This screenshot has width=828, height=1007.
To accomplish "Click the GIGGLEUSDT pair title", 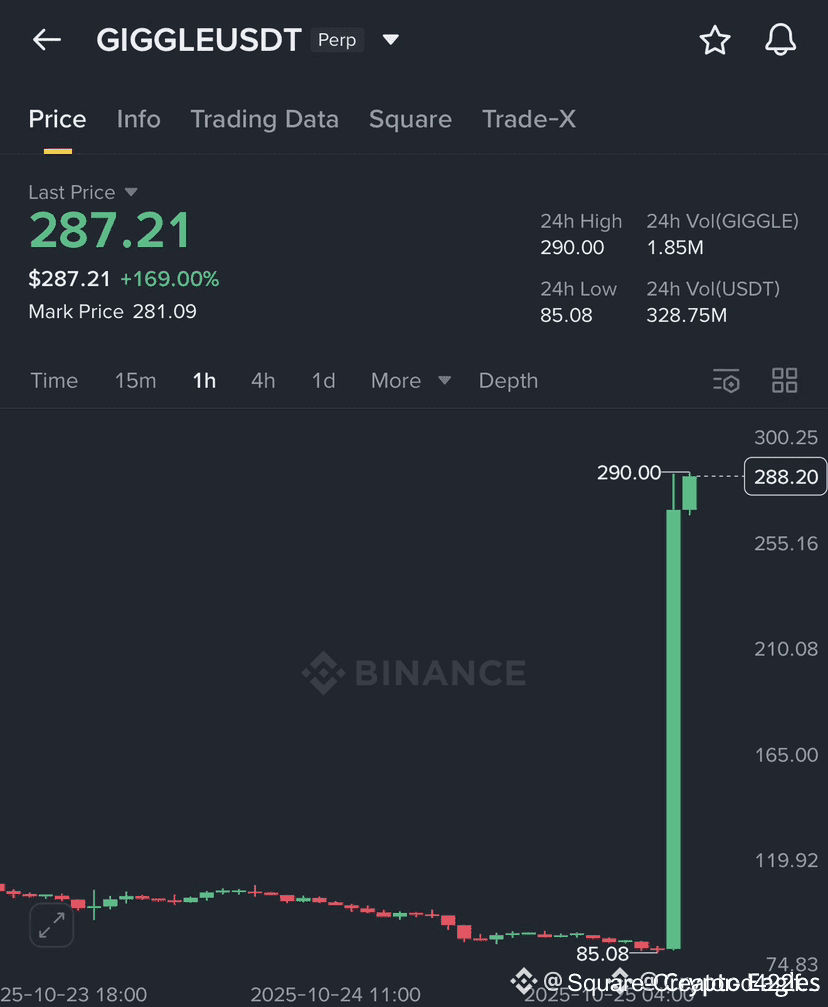I will [198, 40].
